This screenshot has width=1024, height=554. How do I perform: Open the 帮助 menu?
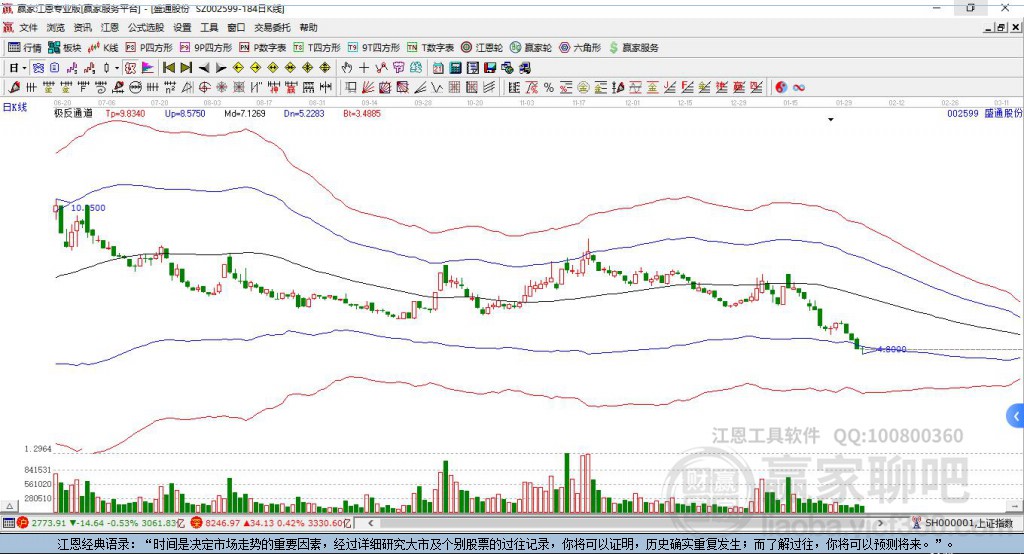(308, 27)
